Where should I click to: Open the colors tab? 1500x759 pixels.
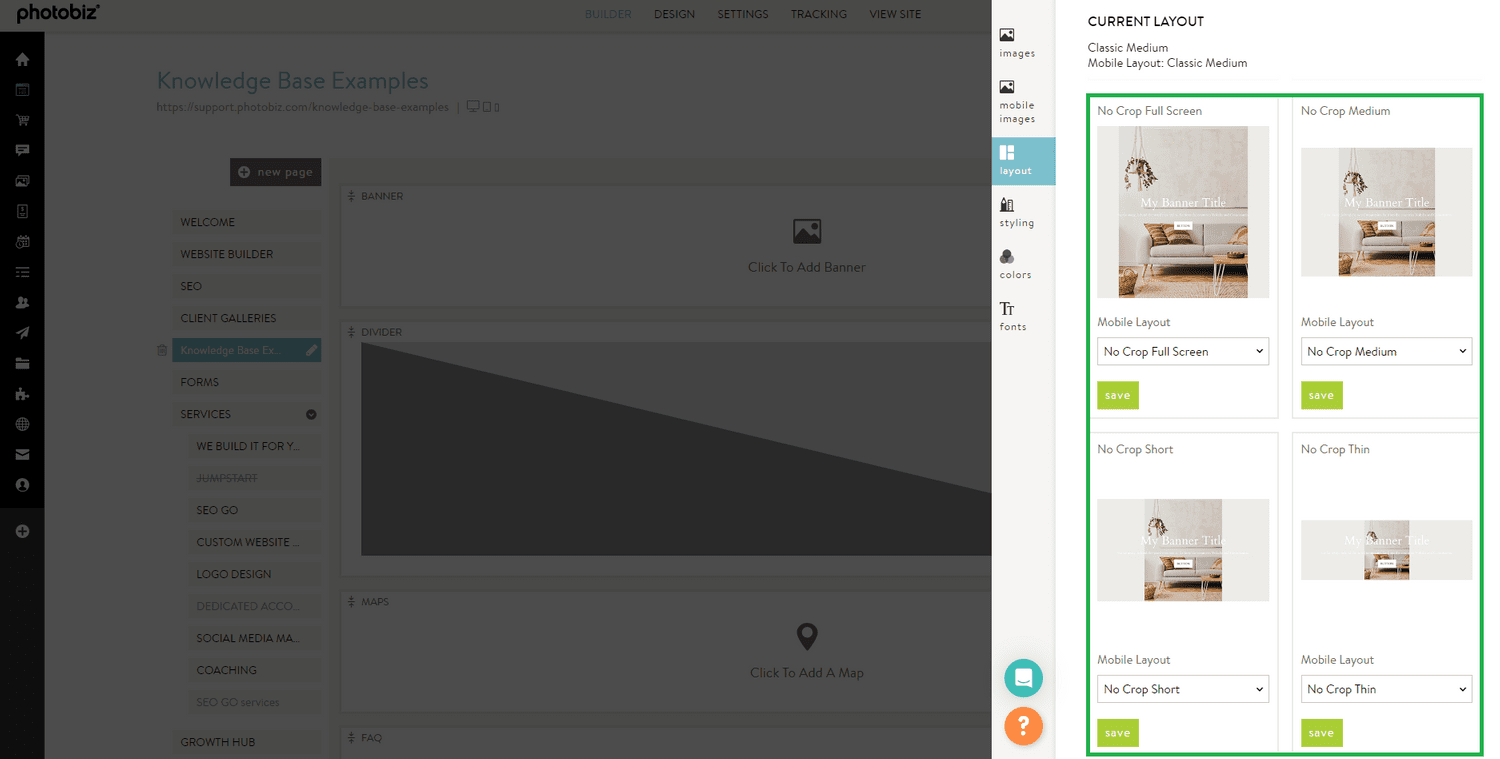pyautogui.click(x=1014, y=264)
